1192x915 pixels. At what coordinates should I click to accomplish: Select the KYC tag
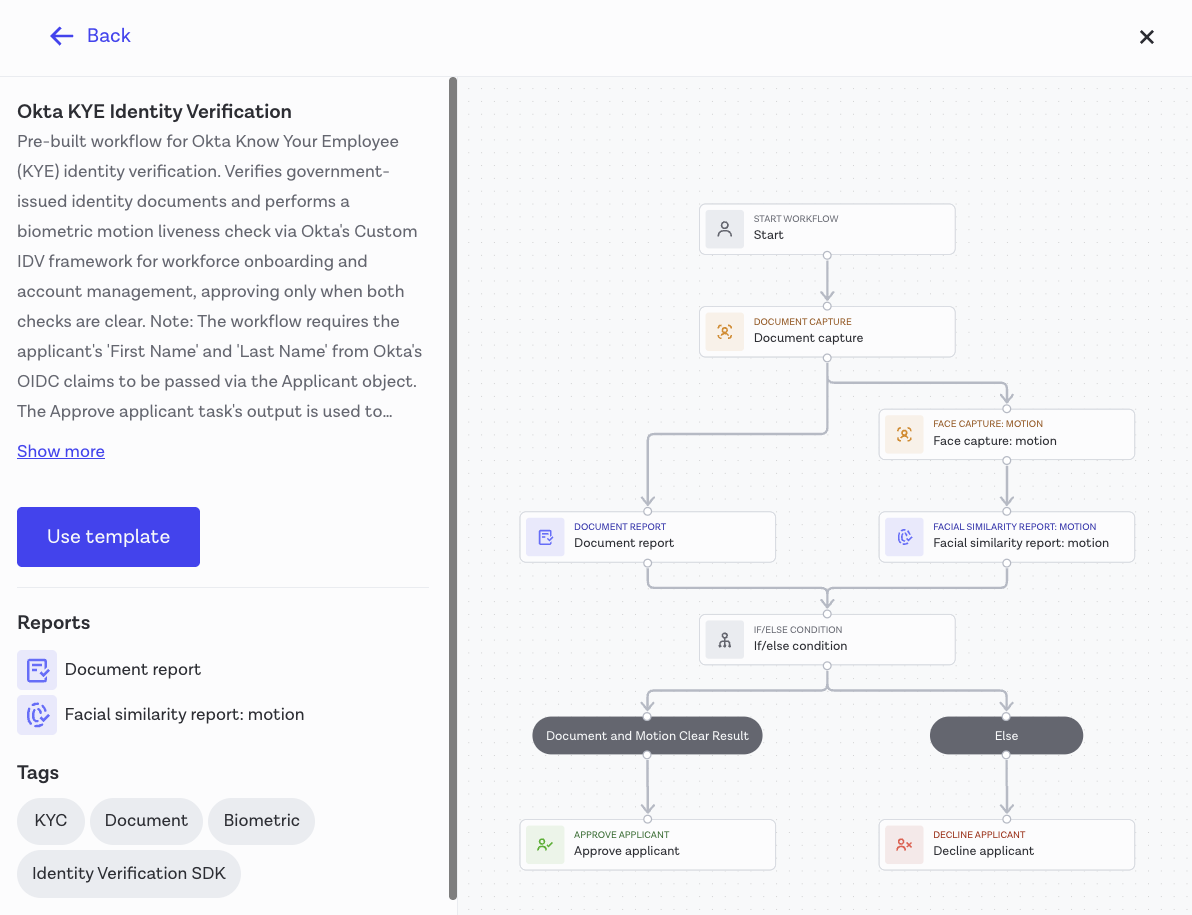pos(51,821)
